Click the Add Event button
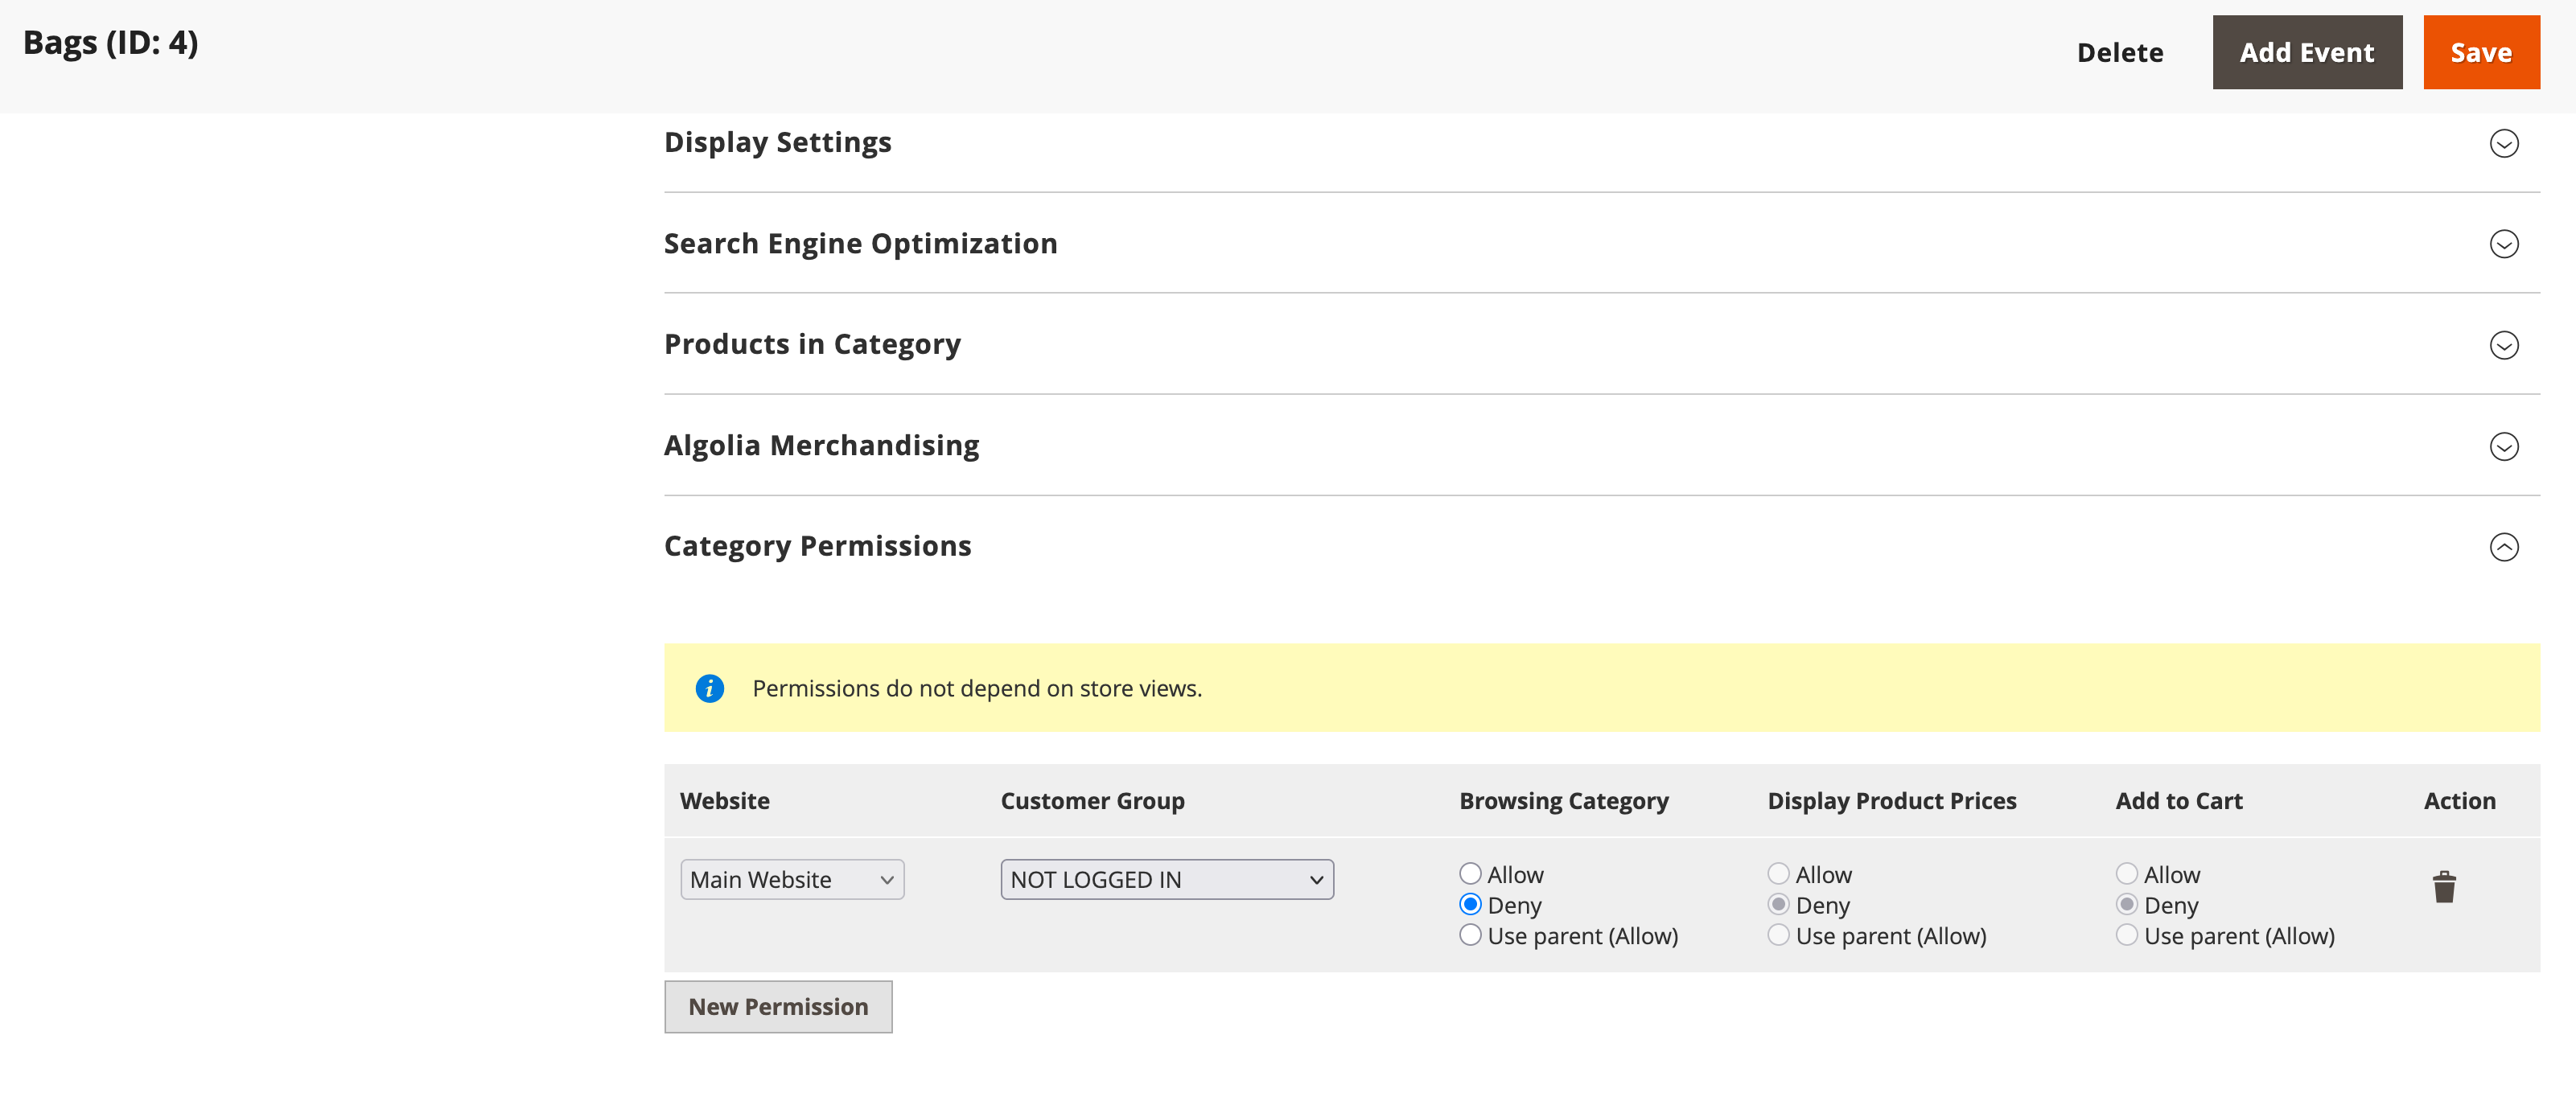Viewport: 2576px width, 1097px height. 2307,52
